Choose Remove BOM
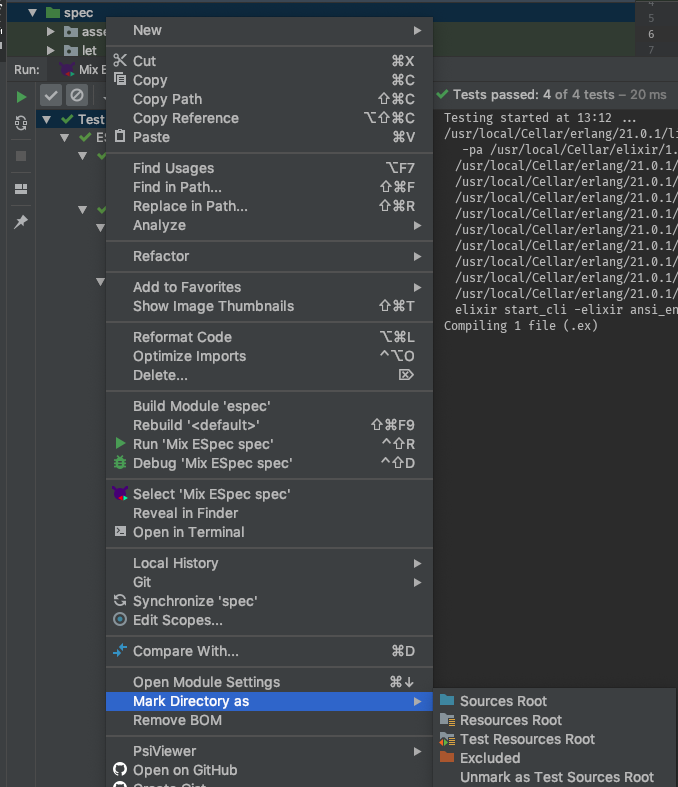This screenshot has width=678, height=787. click(269, 720)
